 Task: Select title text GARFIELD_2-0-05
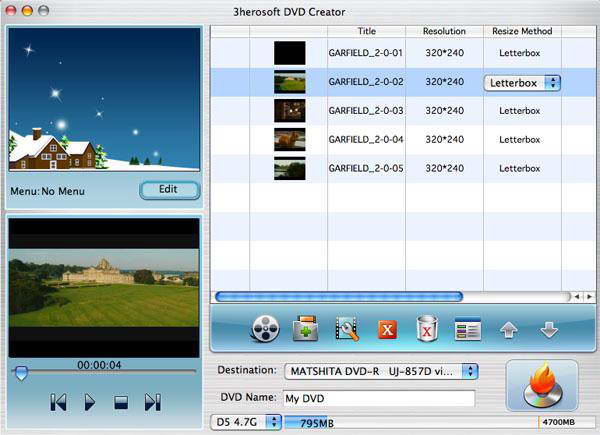[366, 168]
